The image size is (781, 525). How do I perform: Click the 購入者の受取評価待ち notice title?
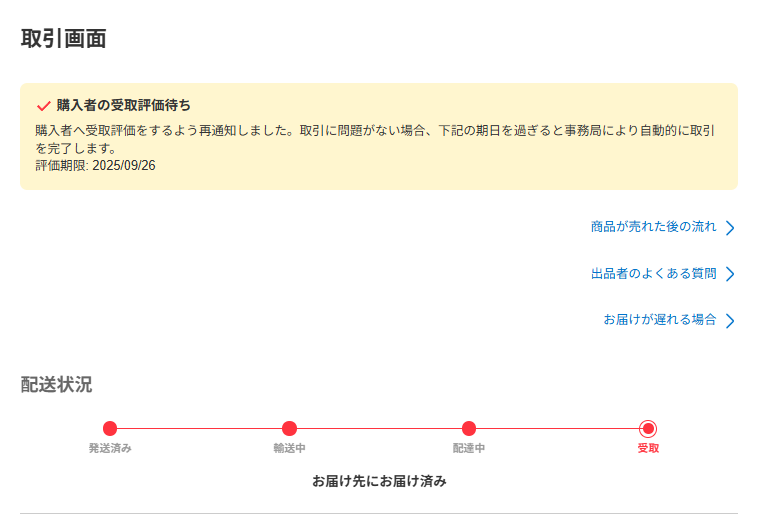123,105
